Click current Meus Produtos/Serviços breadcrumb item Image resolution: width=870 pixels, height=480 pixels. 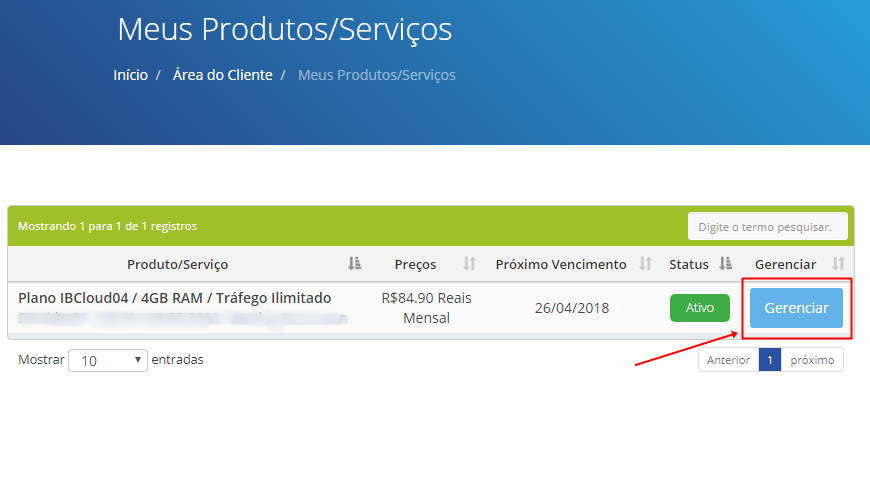point(376,75)
